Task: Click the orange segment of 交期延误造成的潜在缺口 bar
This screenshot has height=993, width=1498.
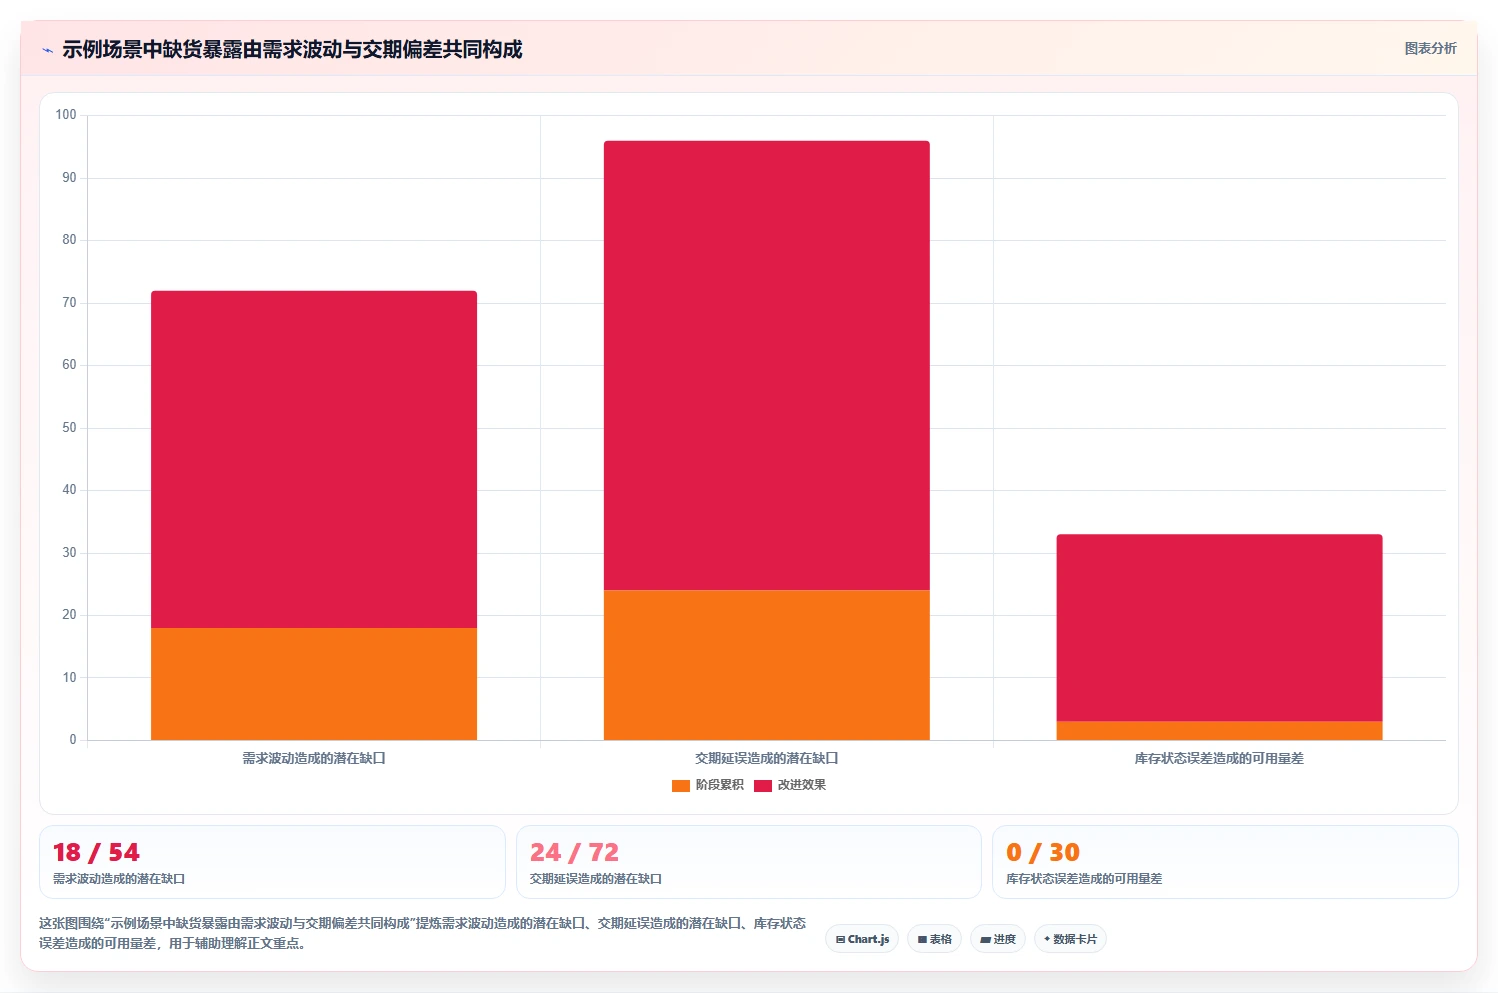Action: pyautogui.click(x=767, y=665)
